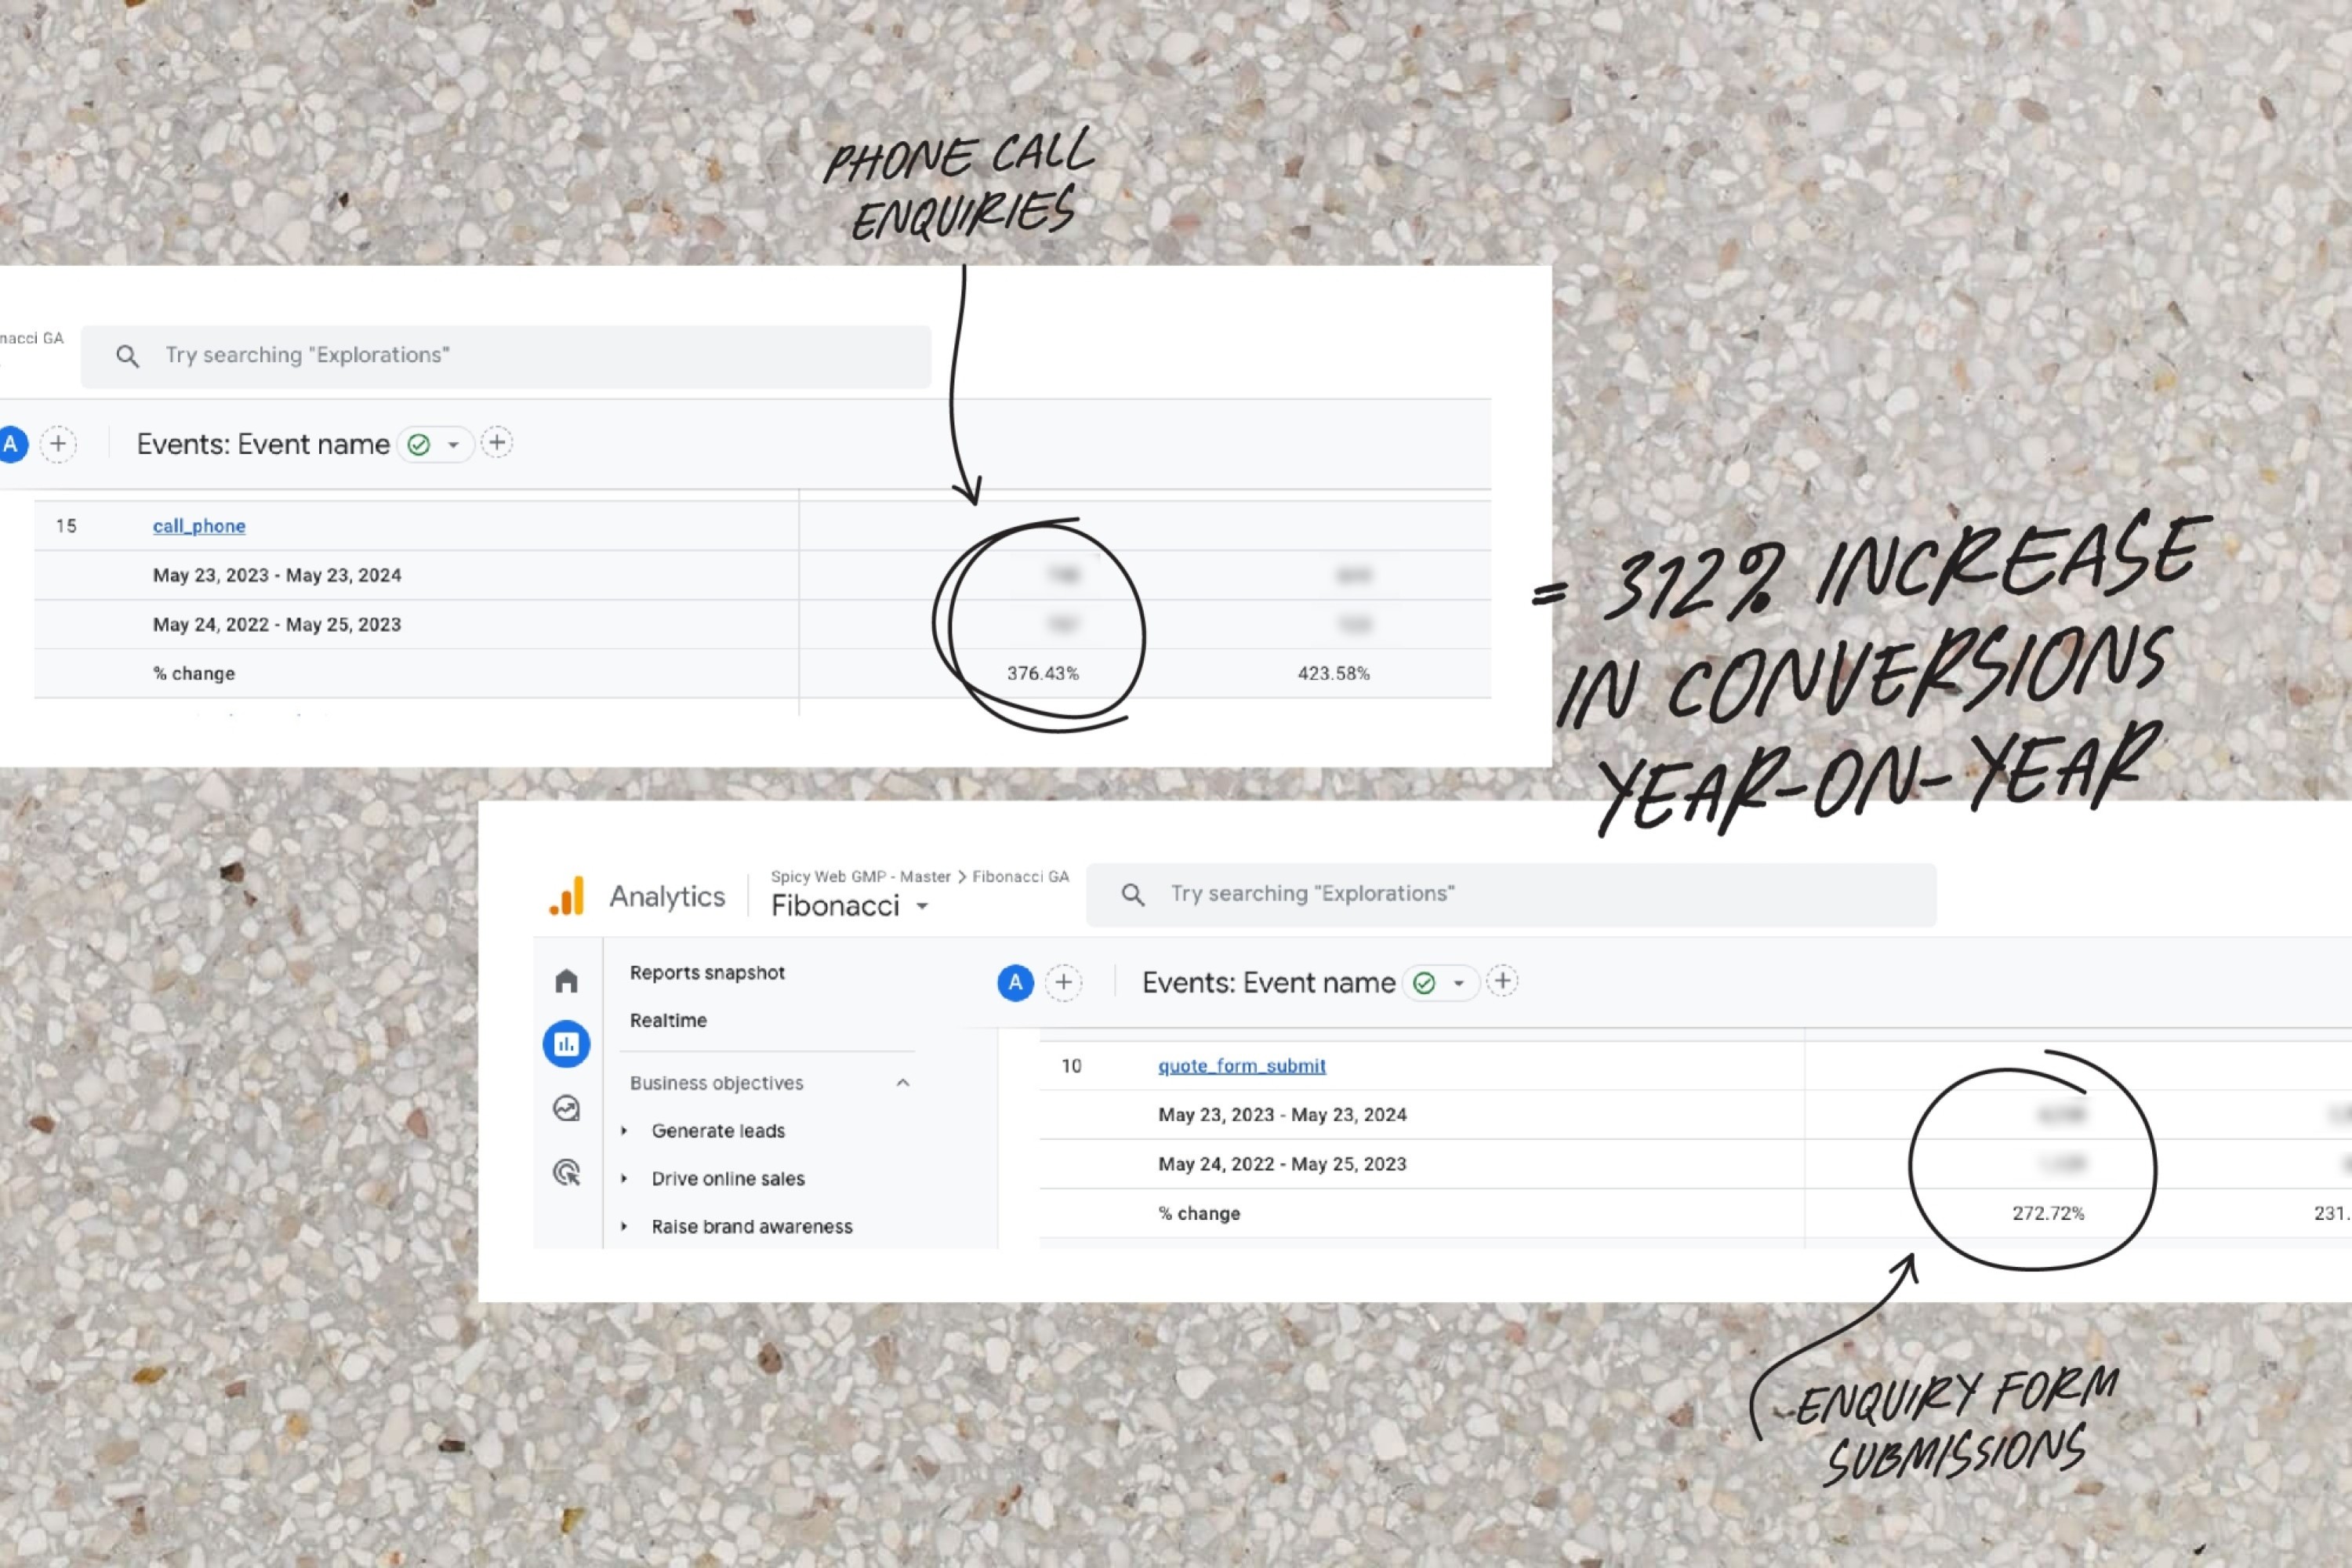Click the Reports snapshot menu item
This screenshot has width=2352, height=1568.
click(x=707, y=971)
